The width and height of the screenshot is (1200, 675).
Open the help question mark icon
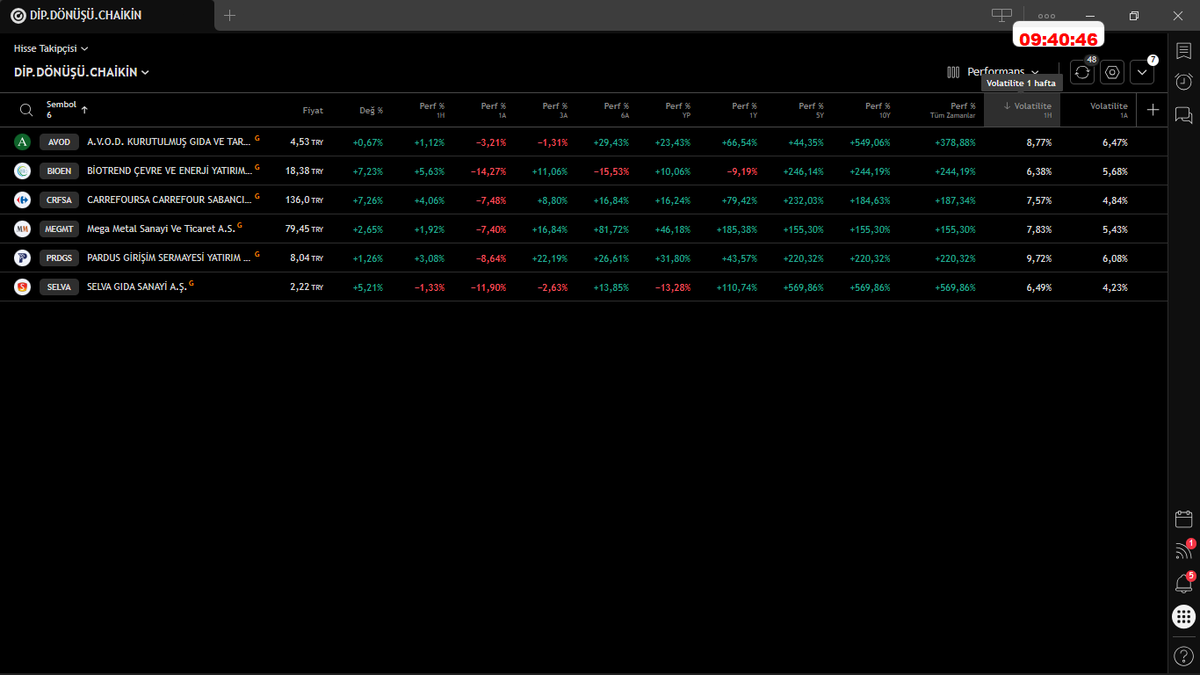point(1183,655)
